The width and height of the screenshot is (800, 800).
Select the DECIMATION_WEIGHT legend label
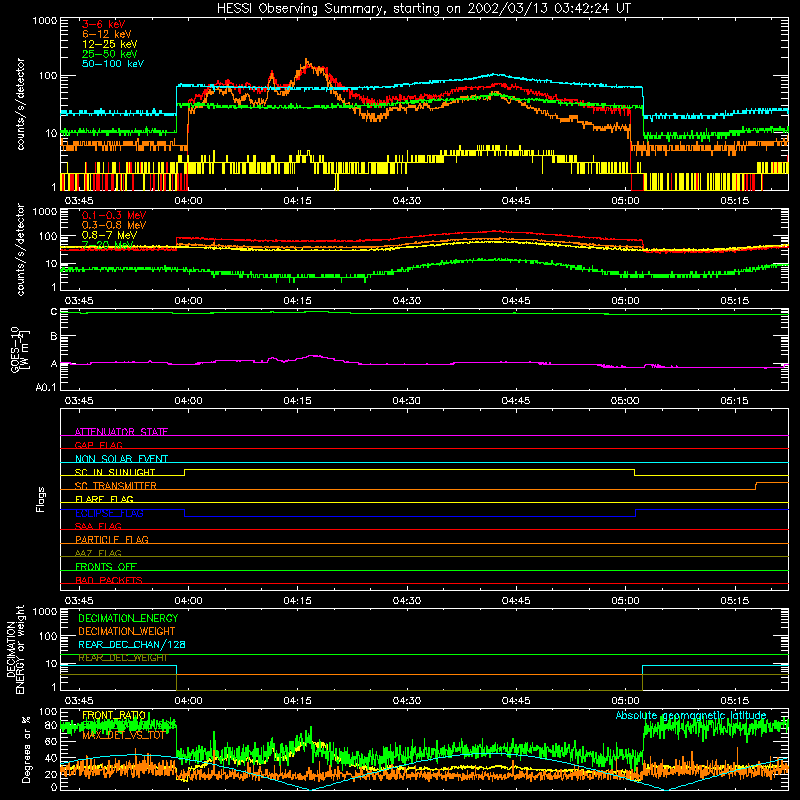(x=127, y=631)
